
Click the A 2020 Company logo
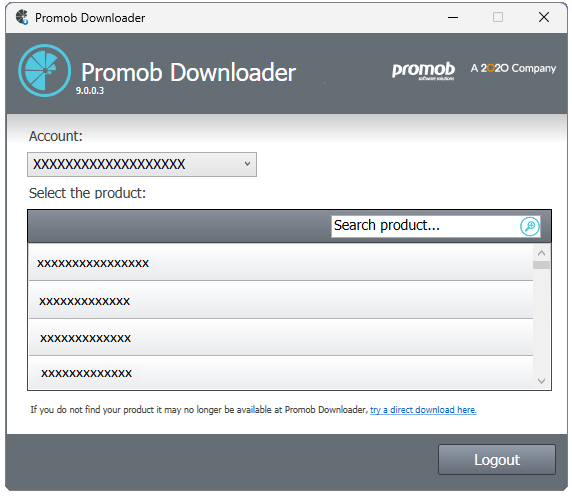coord(513,68)
